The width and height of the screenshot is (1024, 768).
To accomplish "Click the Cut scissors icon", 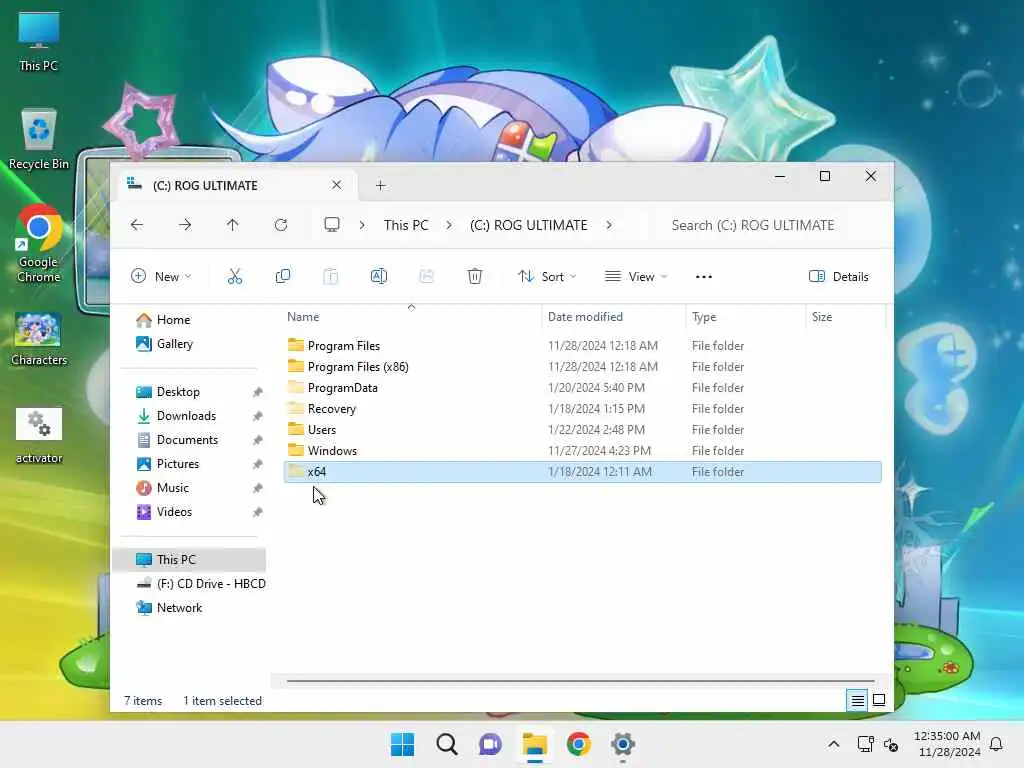I will [234, 276].
